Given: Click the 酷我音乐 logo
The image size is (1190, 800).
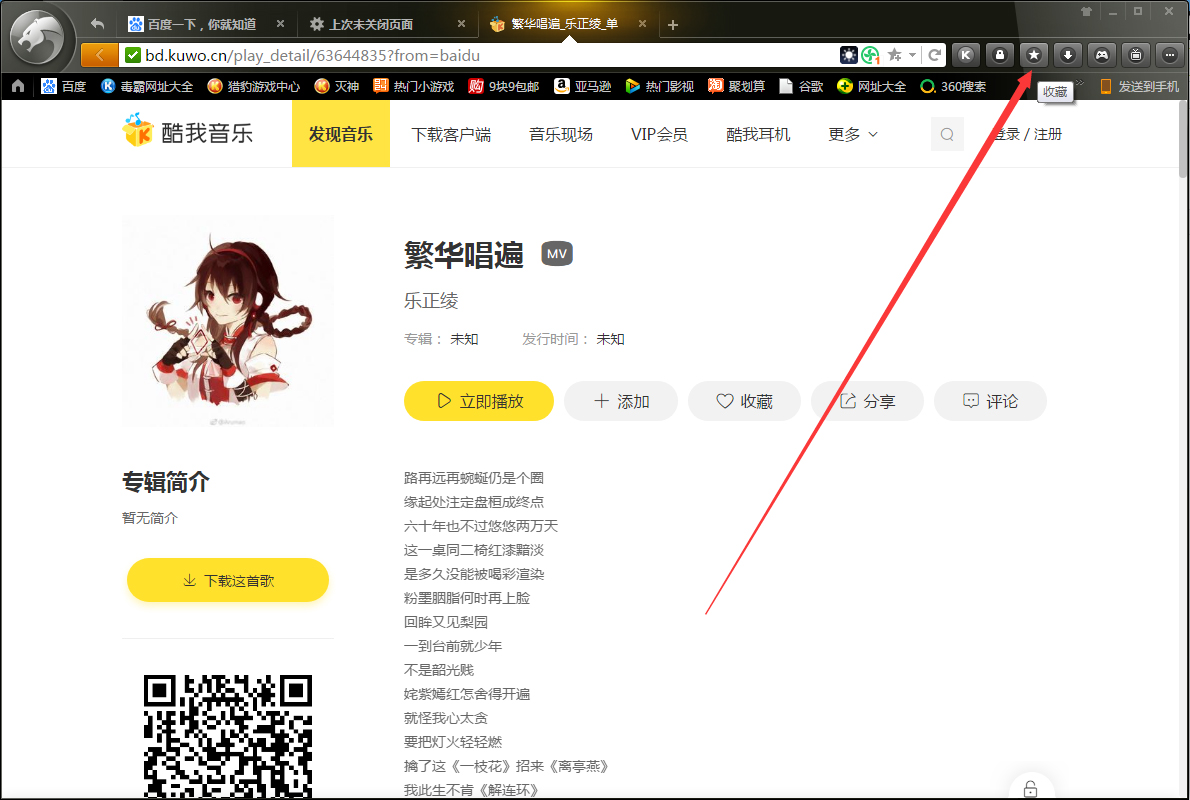Looking at the screenshot, I should click(x=186, y=132).
